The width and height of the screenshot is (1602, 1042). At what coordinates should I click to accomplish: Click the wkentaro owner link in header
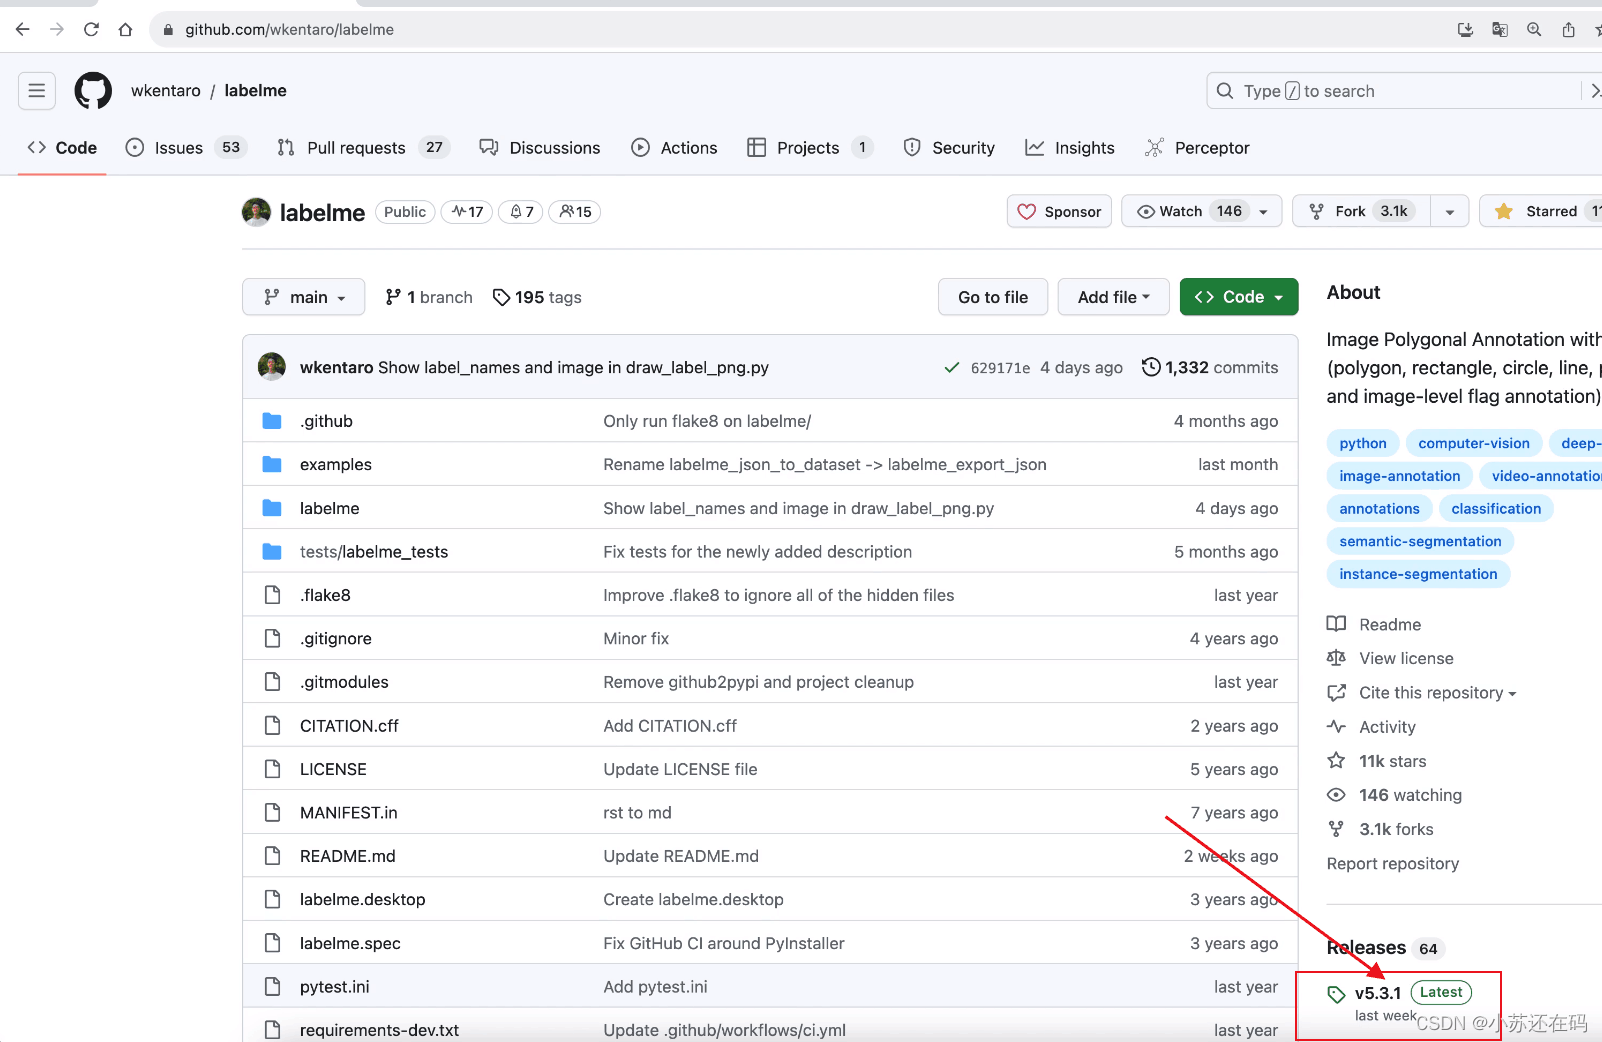point(166,91)
